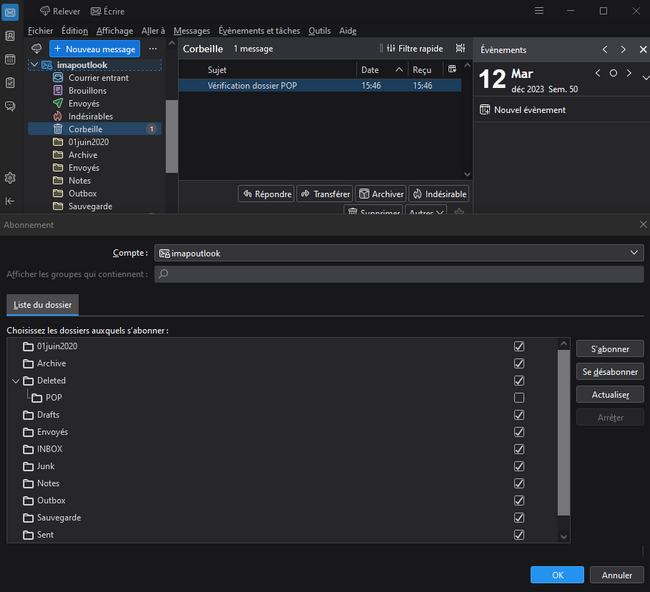The height and width of the screenshot is (592, 650).
Task: Uncheck the Drafts folder subscription checkbox
Action: tap(518, 415)
